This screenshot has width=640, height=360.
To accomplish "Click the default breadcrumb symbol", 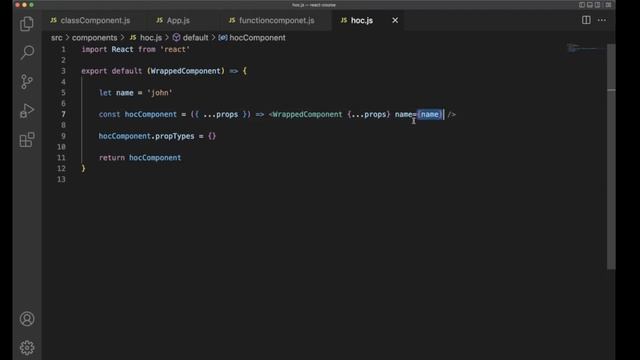I will (x=191, y=38).
